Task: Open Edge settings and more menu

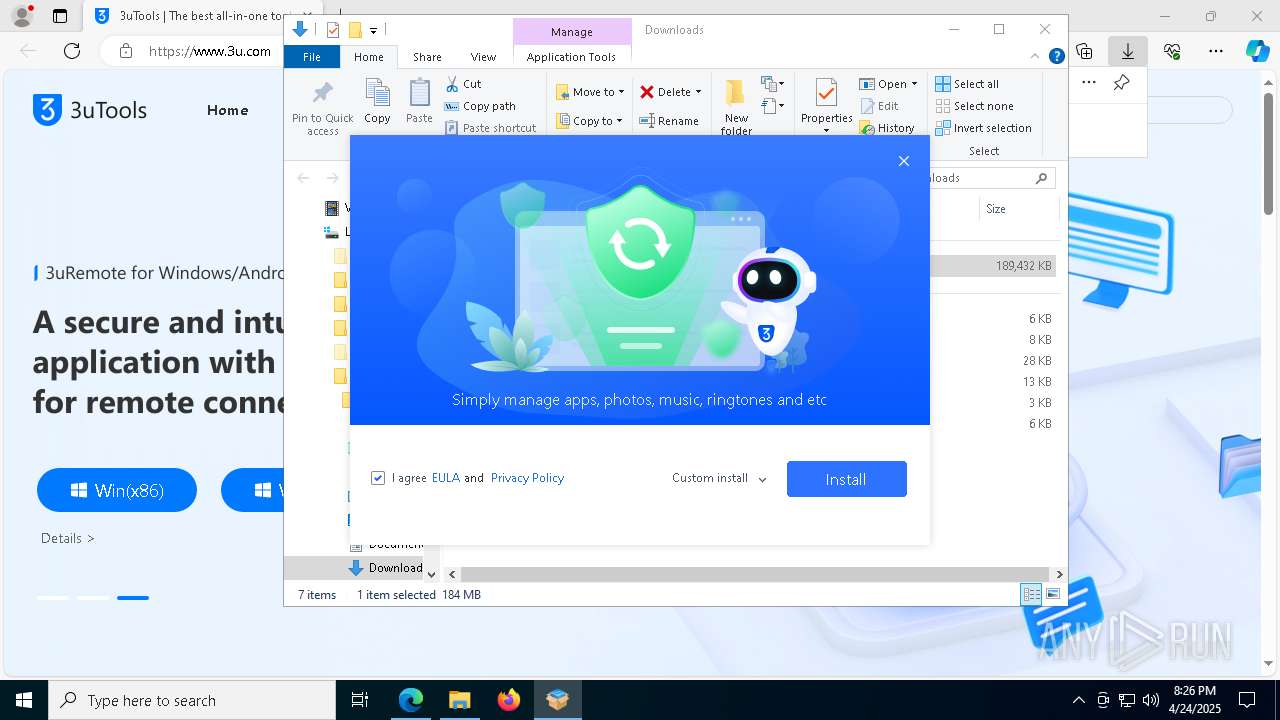Action: pyautogui.click(x=1216, y=51)
